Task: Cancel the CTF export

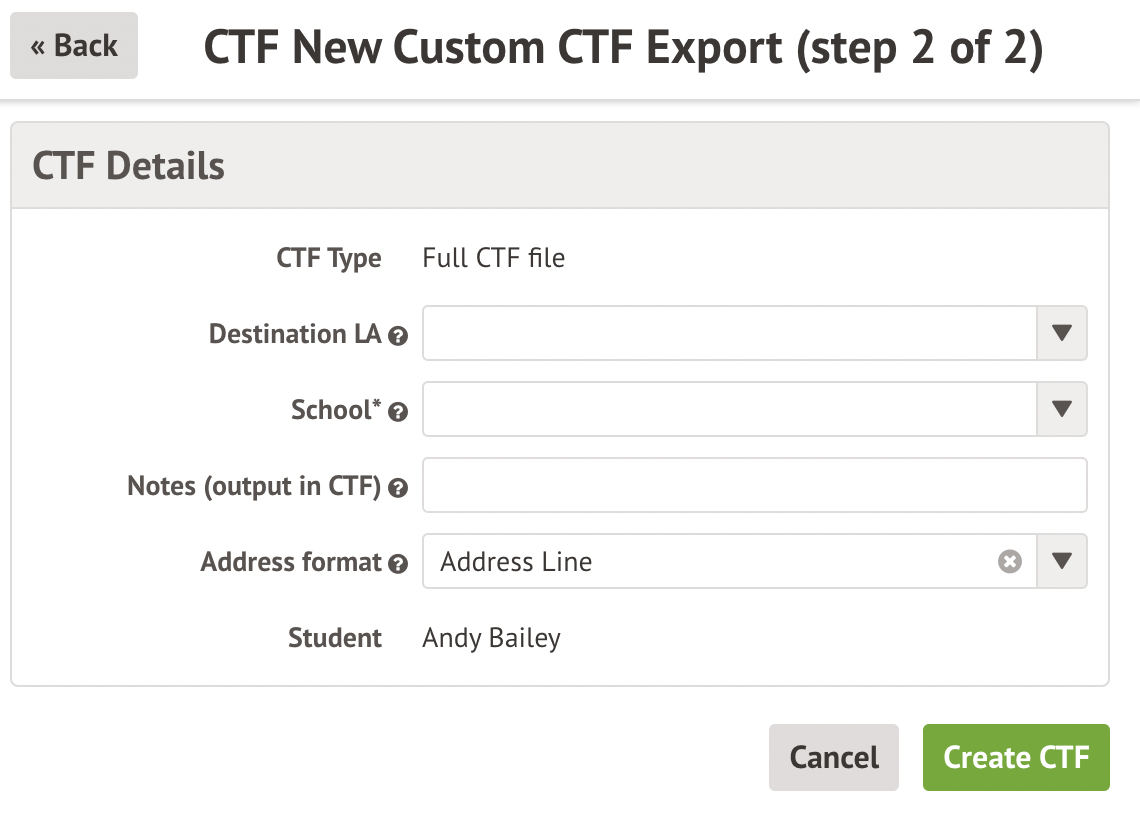Action: [x=834, y=757]
